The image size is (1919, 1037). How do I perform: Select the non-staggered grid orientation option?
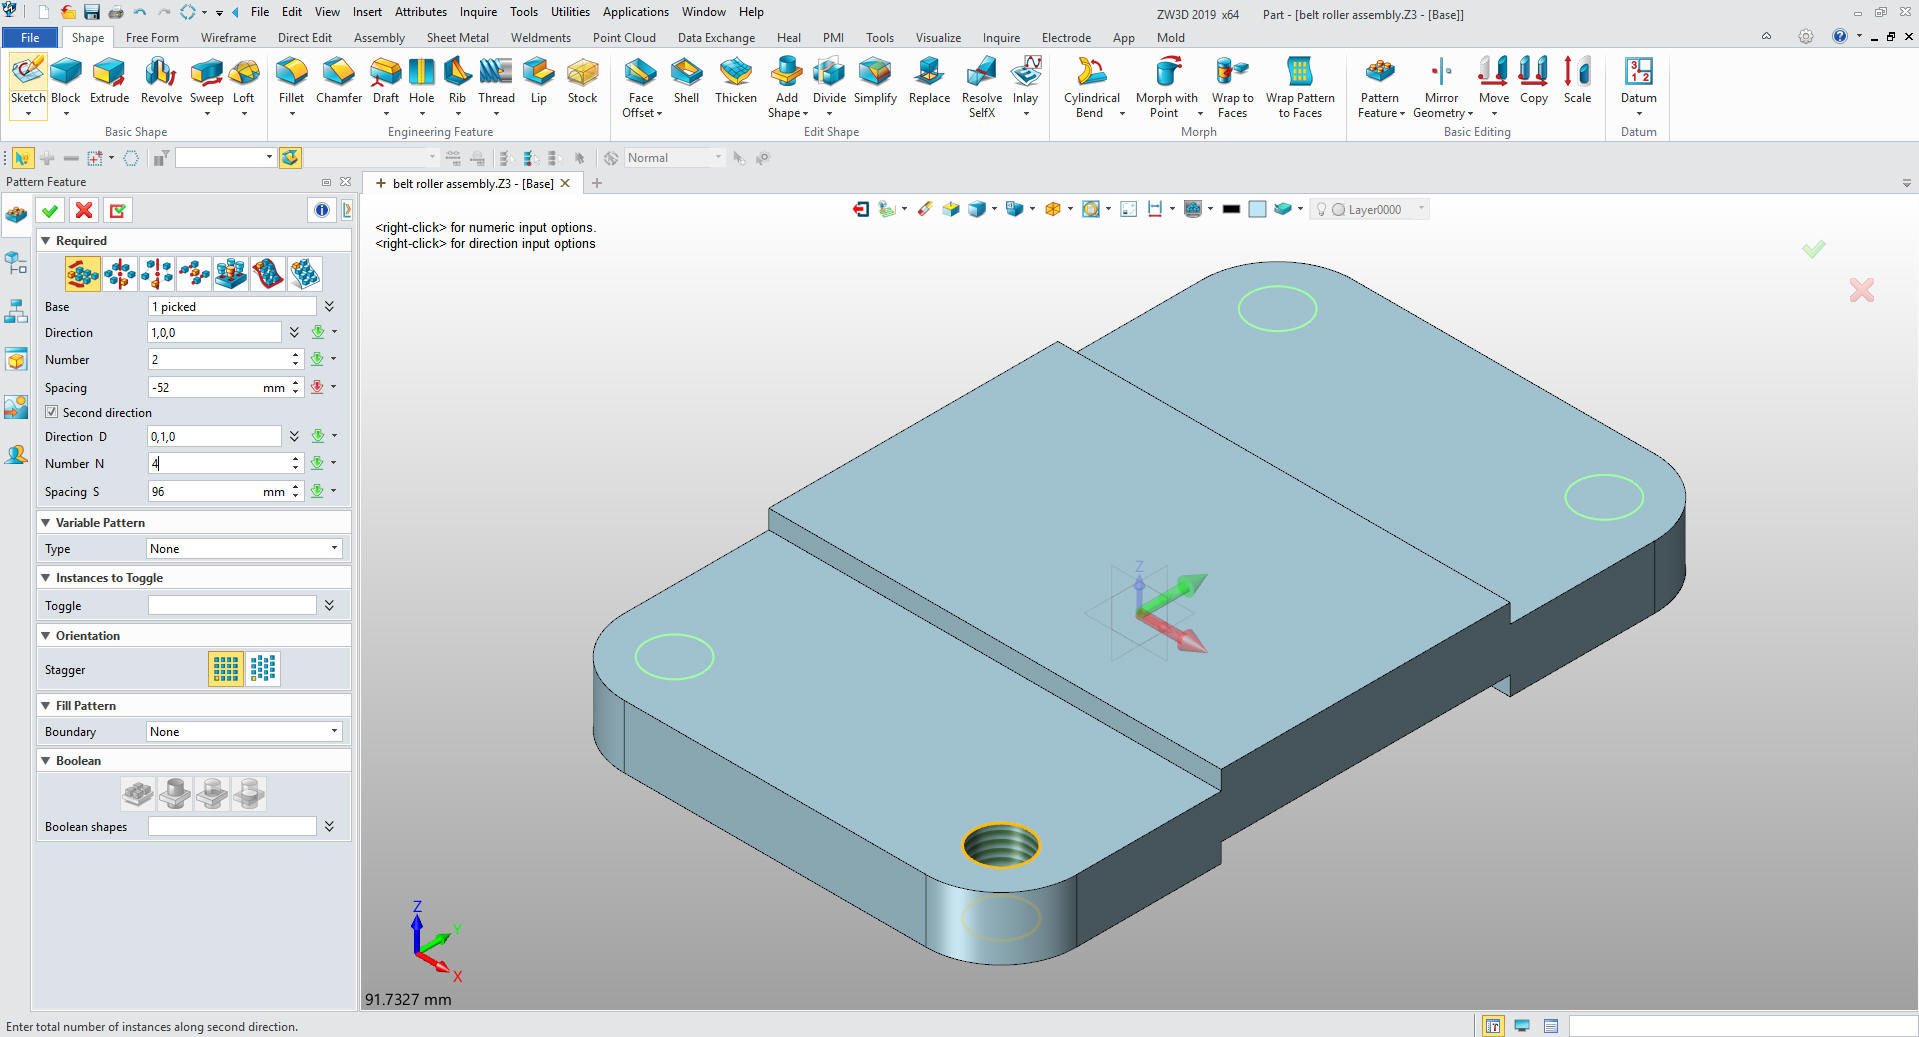click(226, 669)
